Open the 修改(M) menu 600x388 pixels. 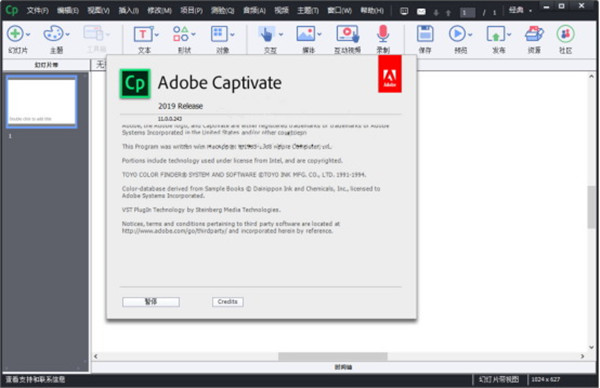[160, 10]
